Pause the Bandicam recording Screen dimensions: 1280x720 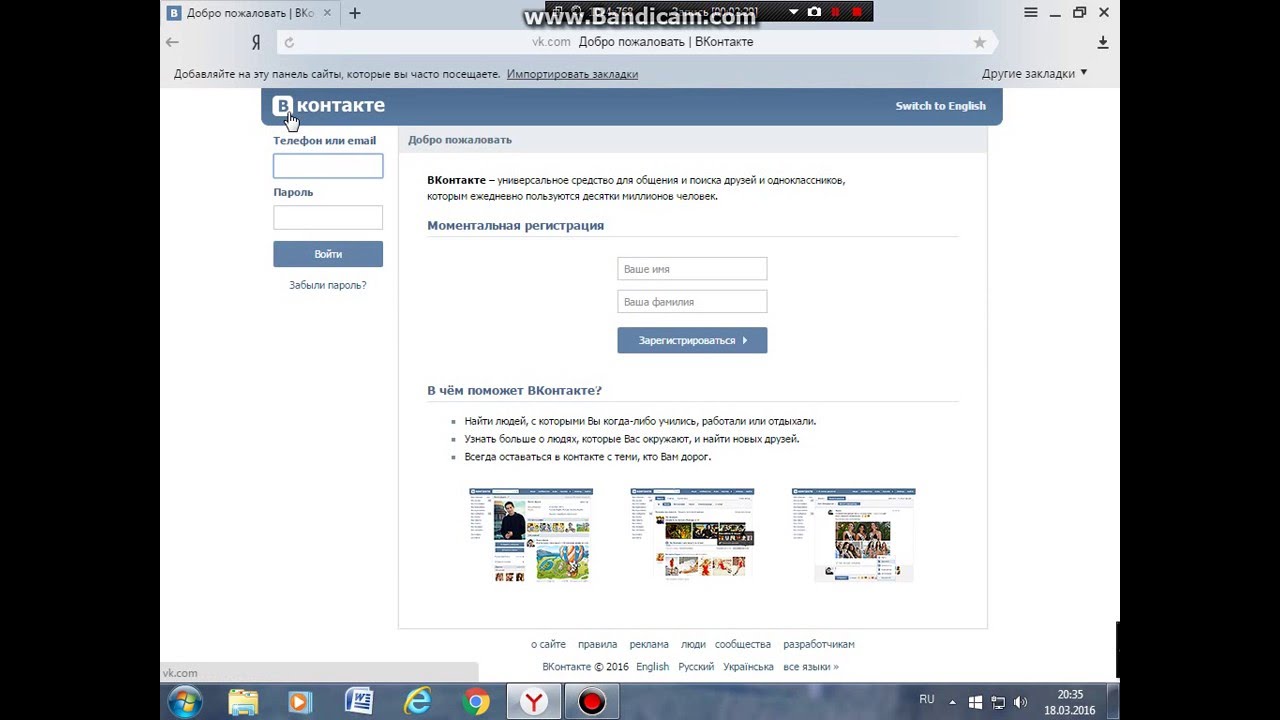click(x=836, y=12)
